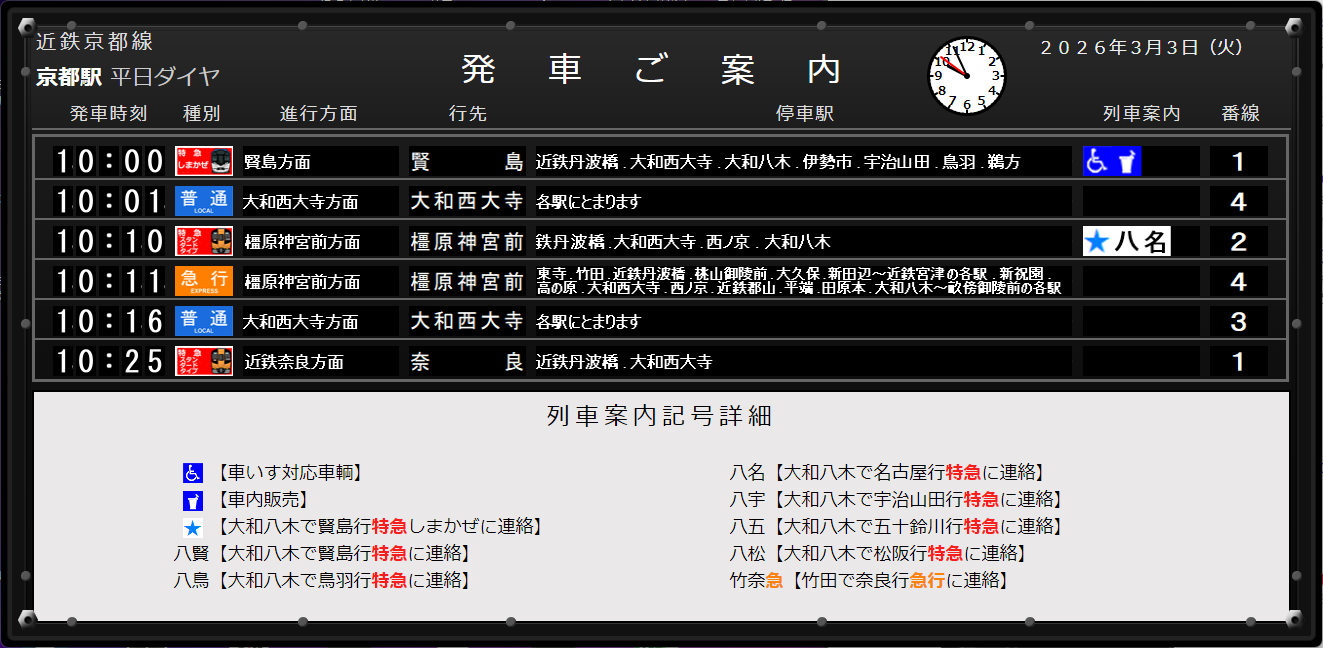Screen dimensions: 1323x648
Task: Click the 番線 column header
Action: point(1240,114)
